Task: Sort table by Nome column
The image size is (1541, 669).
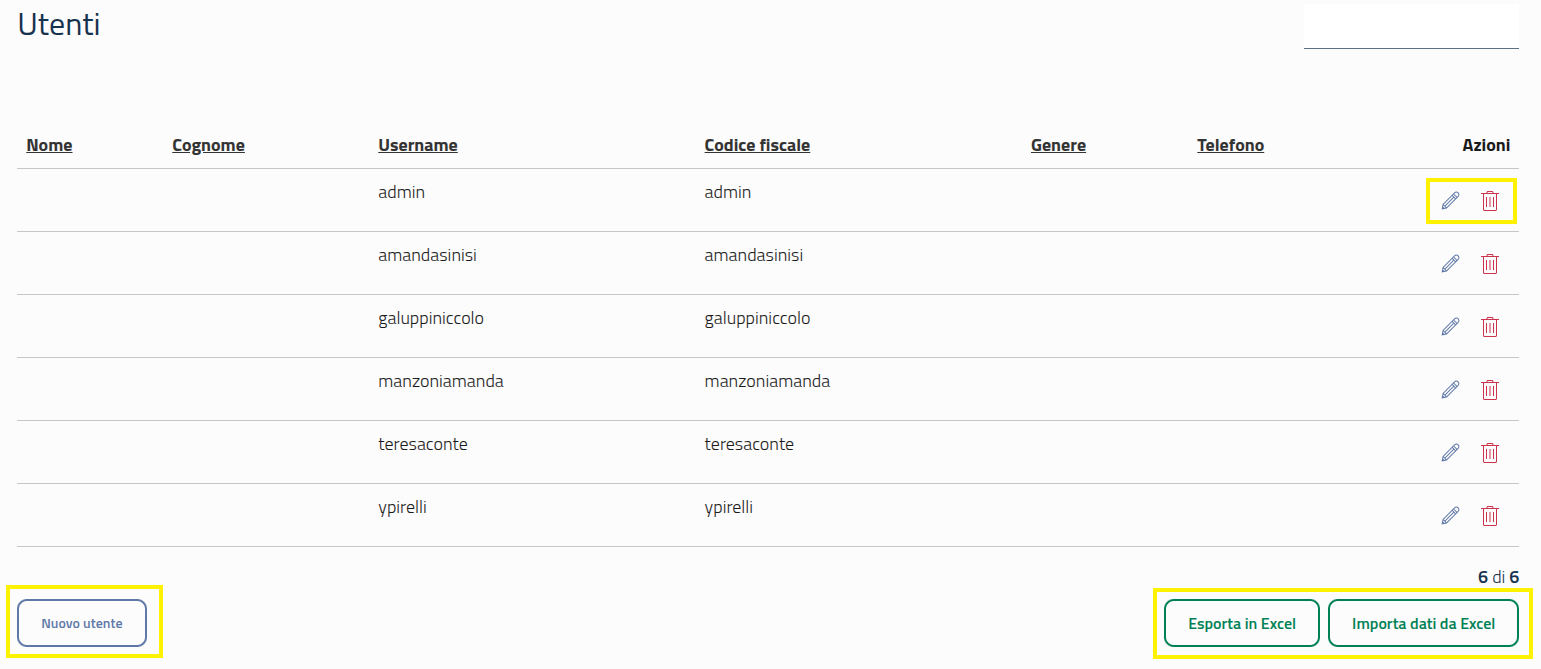Action: [x=49, y=146]
